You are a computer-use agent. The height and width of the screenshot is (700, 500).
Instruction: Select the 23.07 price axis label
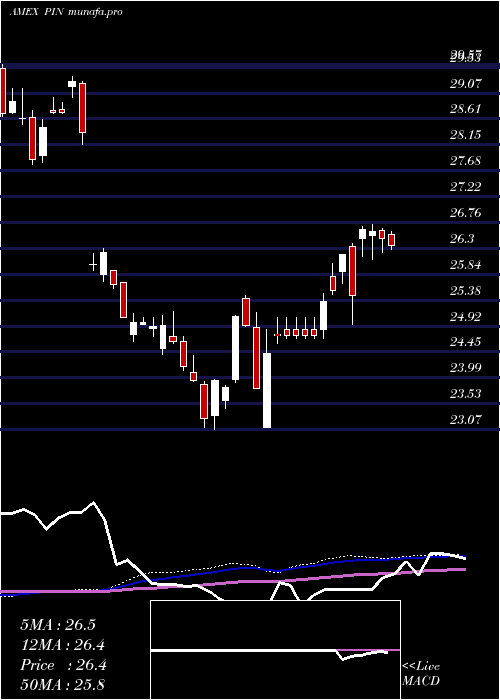(x=466, y=420)
